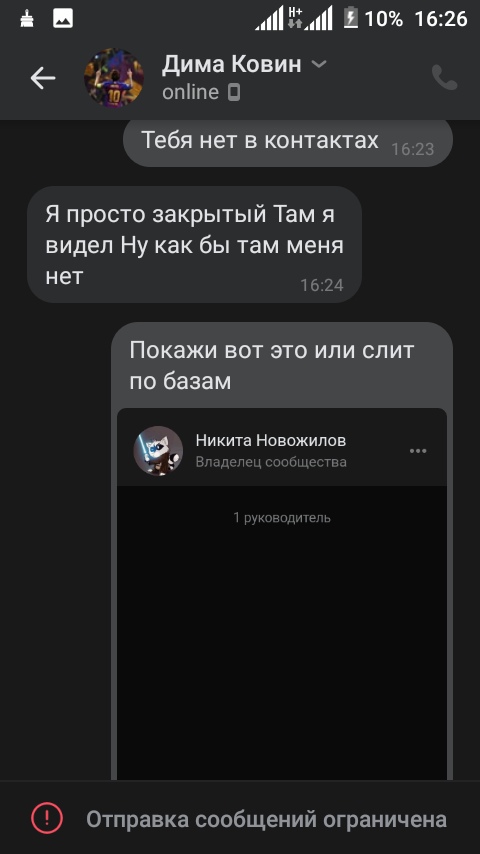Open Дима Ковин's profile avatar
Screen dimensions: 480x854
tap(114, 78)
